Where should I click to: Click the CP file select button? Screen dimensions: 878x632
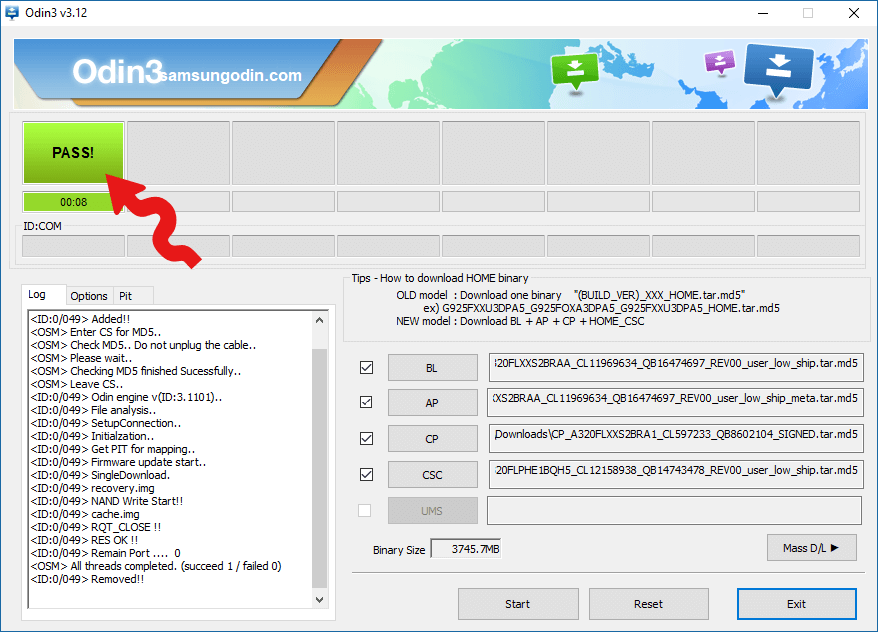[x=432, y=438]
